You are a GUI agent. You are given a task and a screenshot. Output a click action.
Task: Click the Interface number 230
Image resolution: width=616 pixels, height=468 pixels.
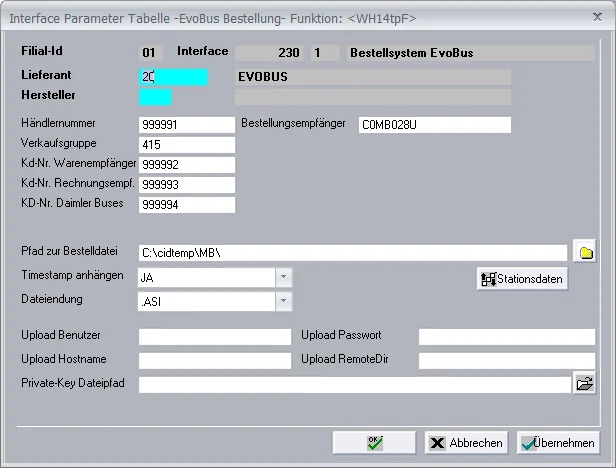pyautogui.click(x=269, y=53)
